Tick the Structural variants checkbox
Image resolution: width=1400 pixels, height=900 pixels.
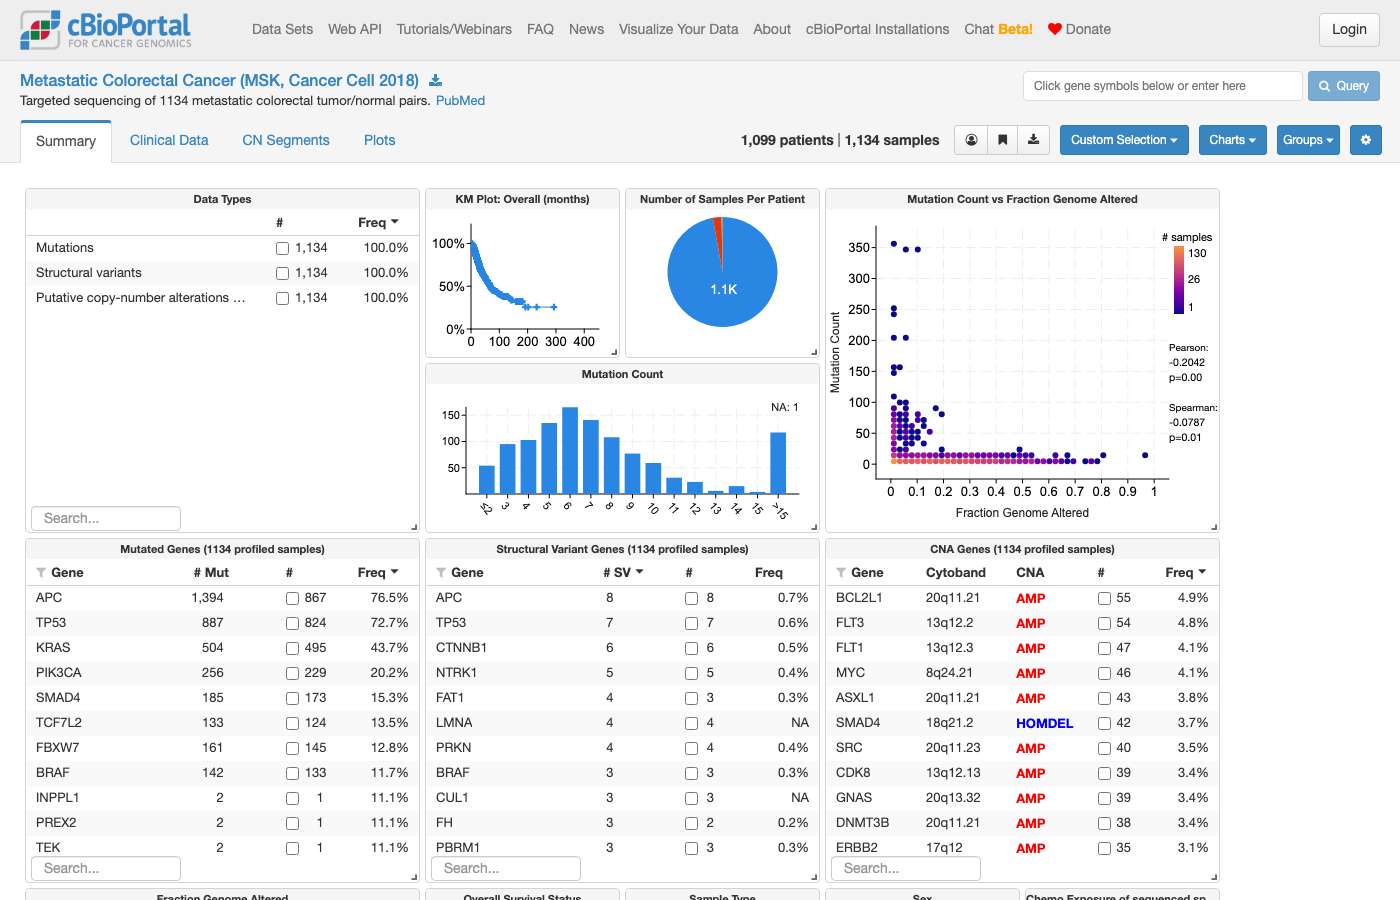(x=282, y=273)
